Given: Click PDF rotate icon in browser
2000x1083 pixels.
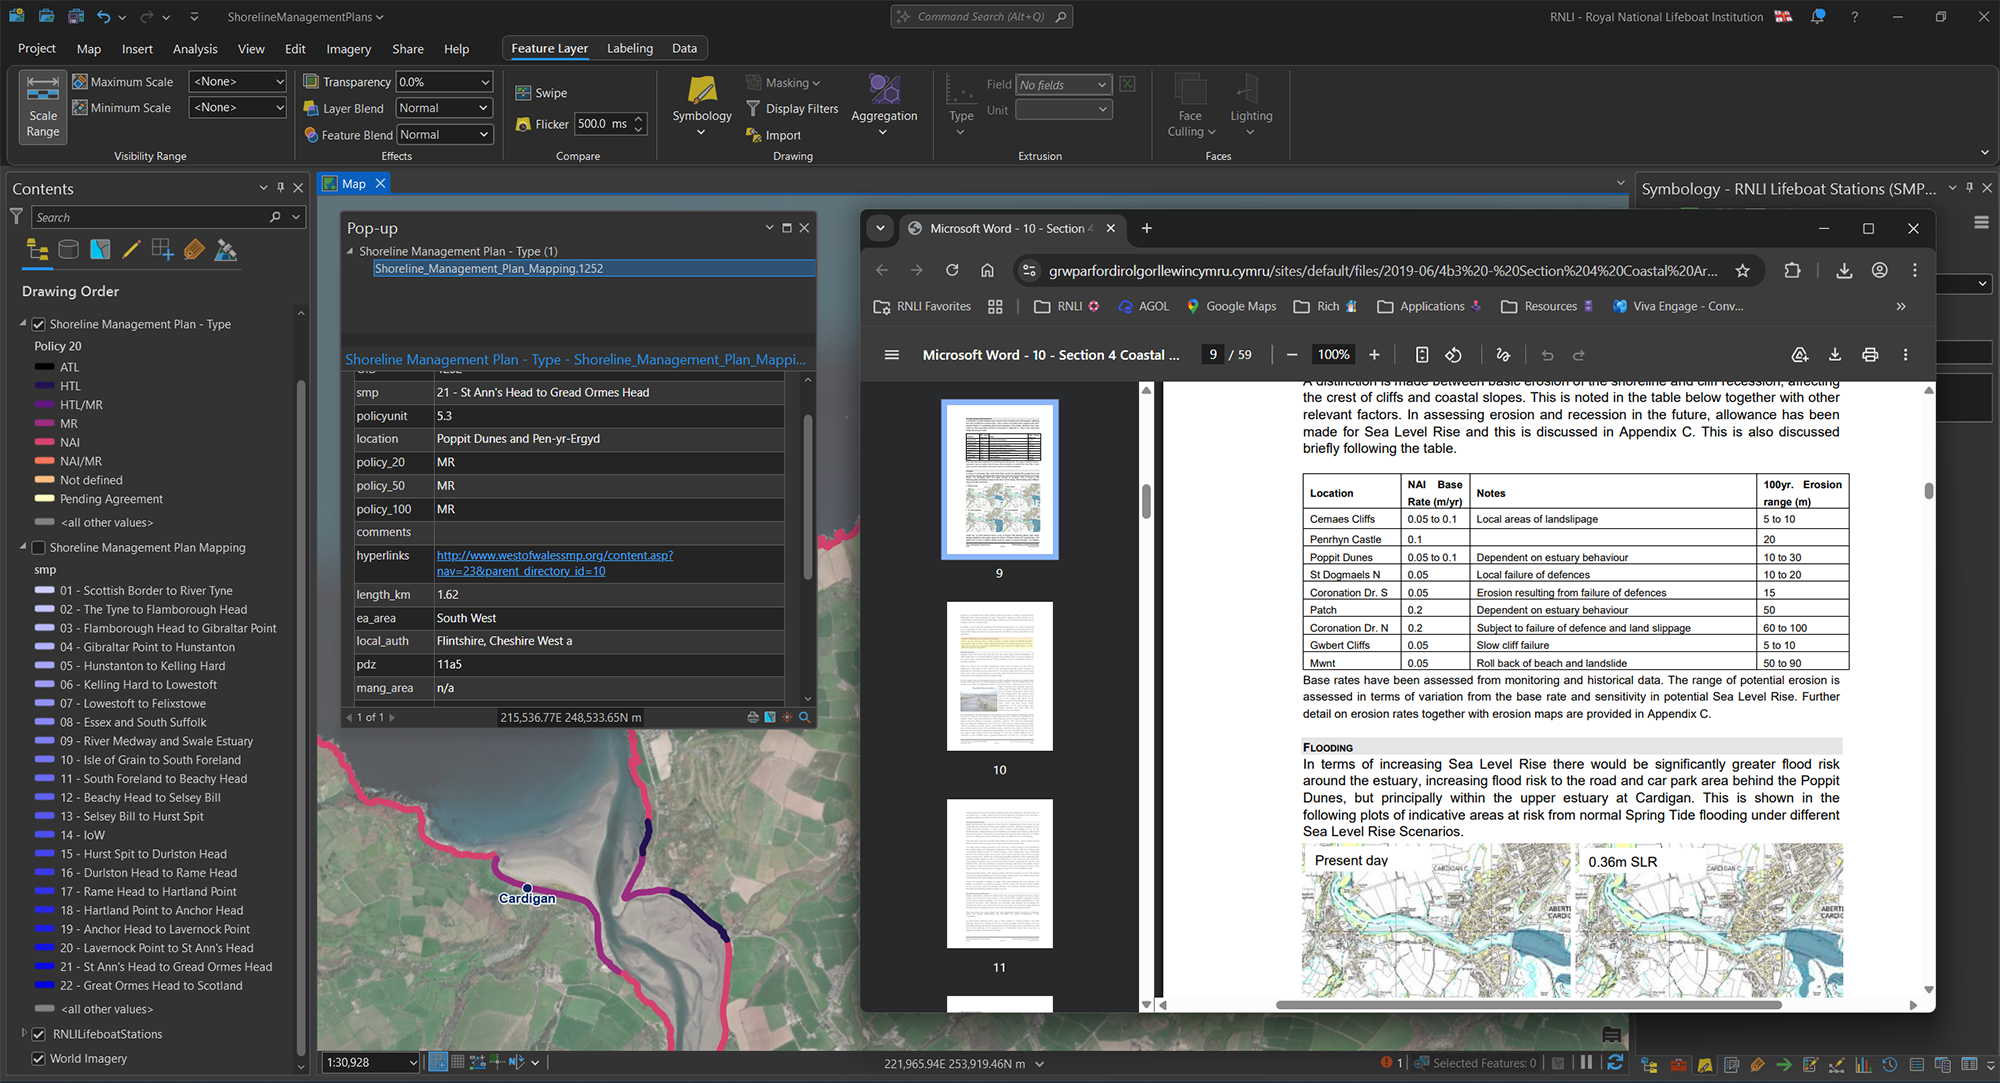Looking at the screenshot, I should tap(1454, 355).
